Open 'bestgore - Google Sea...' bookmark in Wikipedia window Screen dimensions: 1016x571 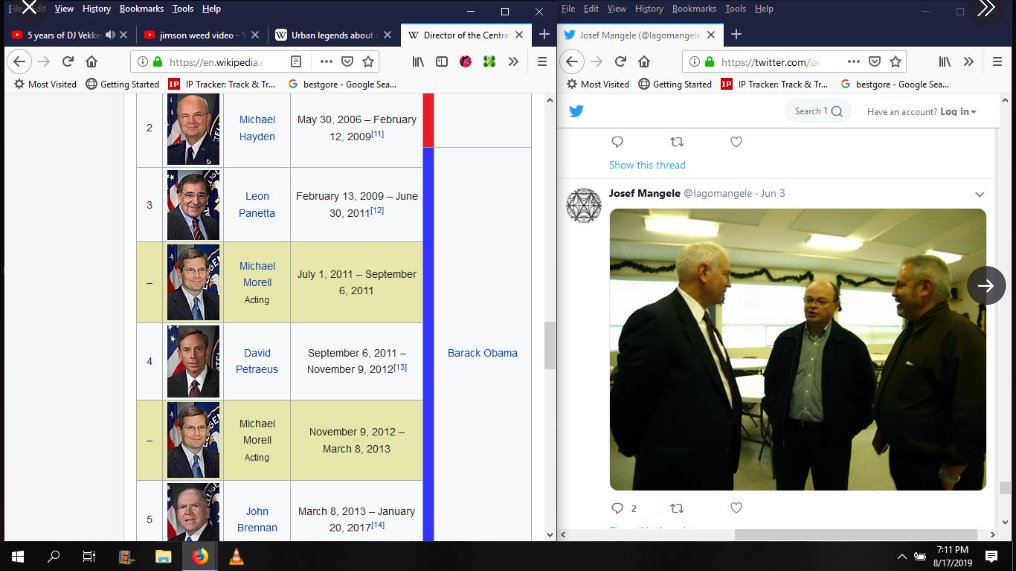tap(343, 84)
